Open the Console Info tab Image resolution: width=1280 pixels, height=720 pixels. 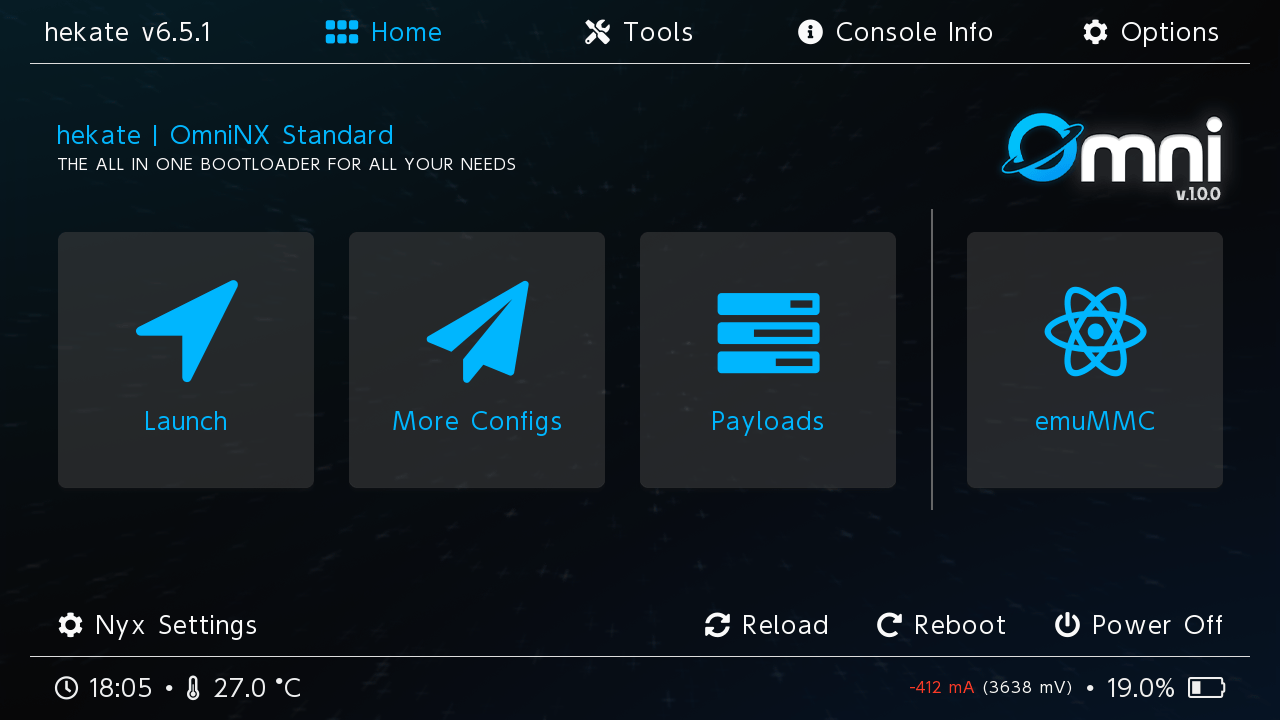(895, 32)
